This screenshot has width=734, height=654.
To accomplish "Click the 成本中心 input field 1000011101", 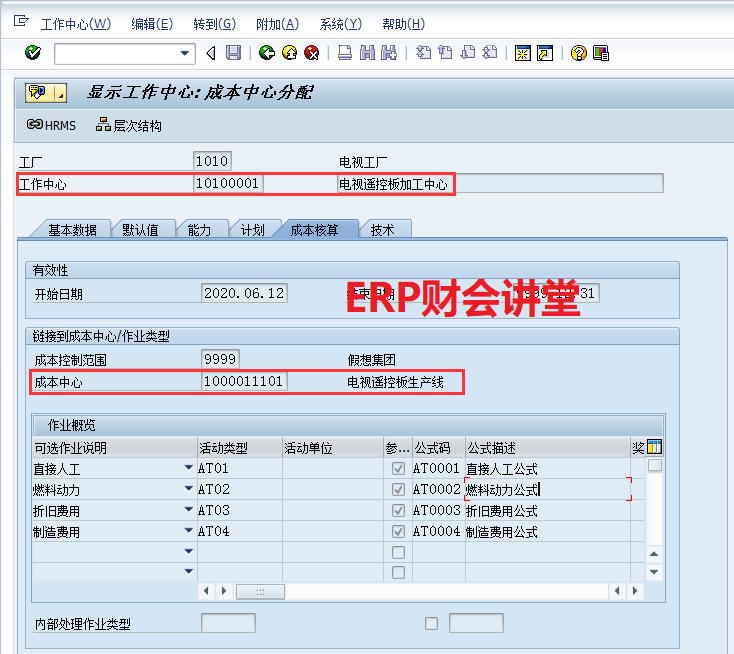I will [x=244, y=382].
